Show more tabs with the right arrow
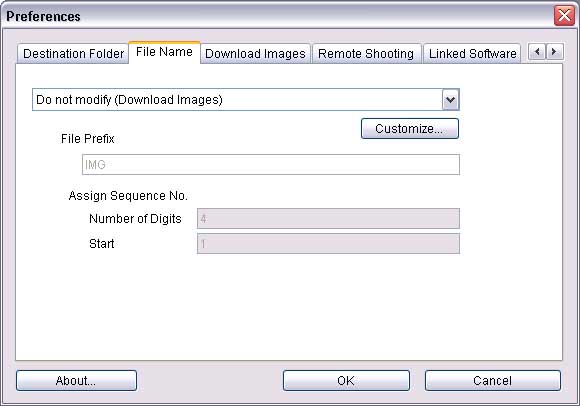This screenshot has height=406, width=580. coord(554,52)
